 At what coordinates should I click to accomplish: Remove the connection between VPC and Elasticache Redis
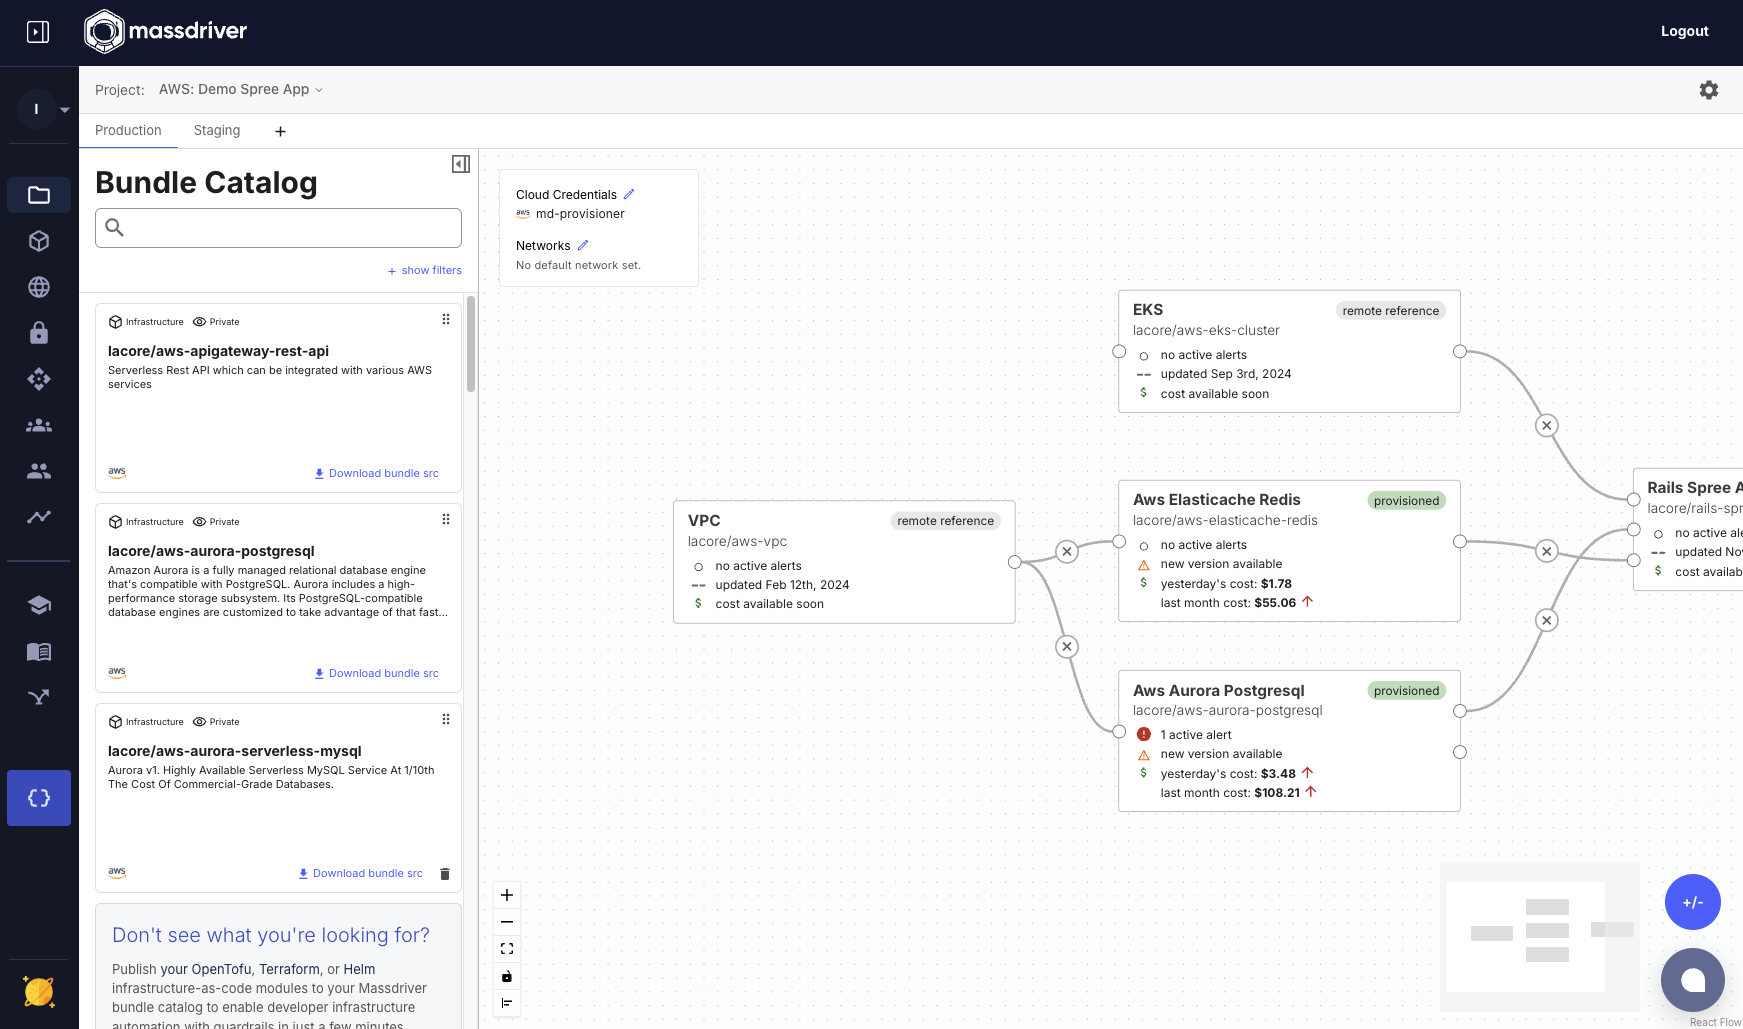tap(1067, 551)
